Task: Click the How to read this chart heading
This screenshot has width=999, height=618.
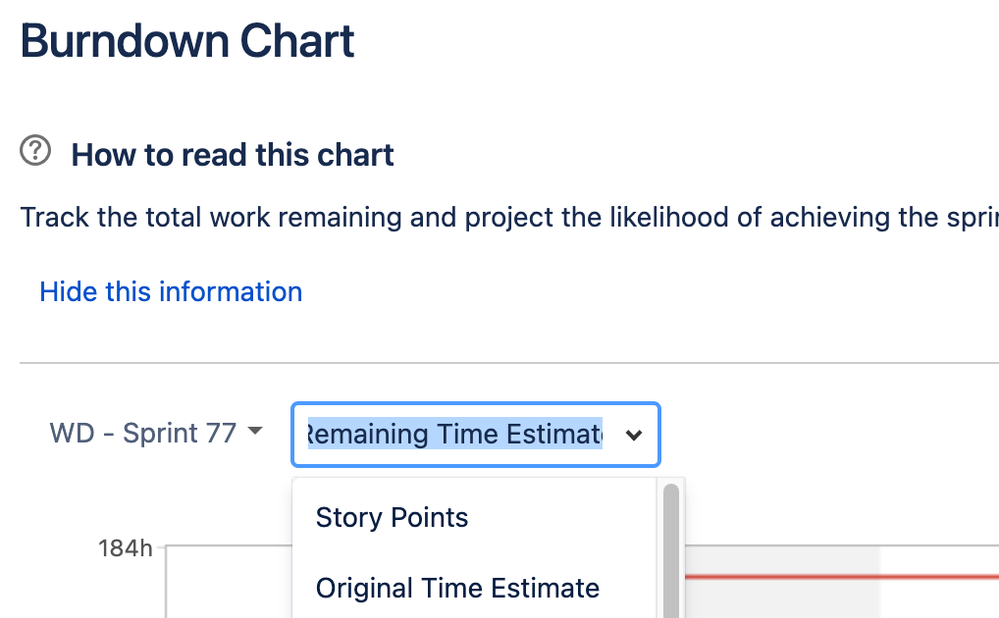Action: click(233, 155)
